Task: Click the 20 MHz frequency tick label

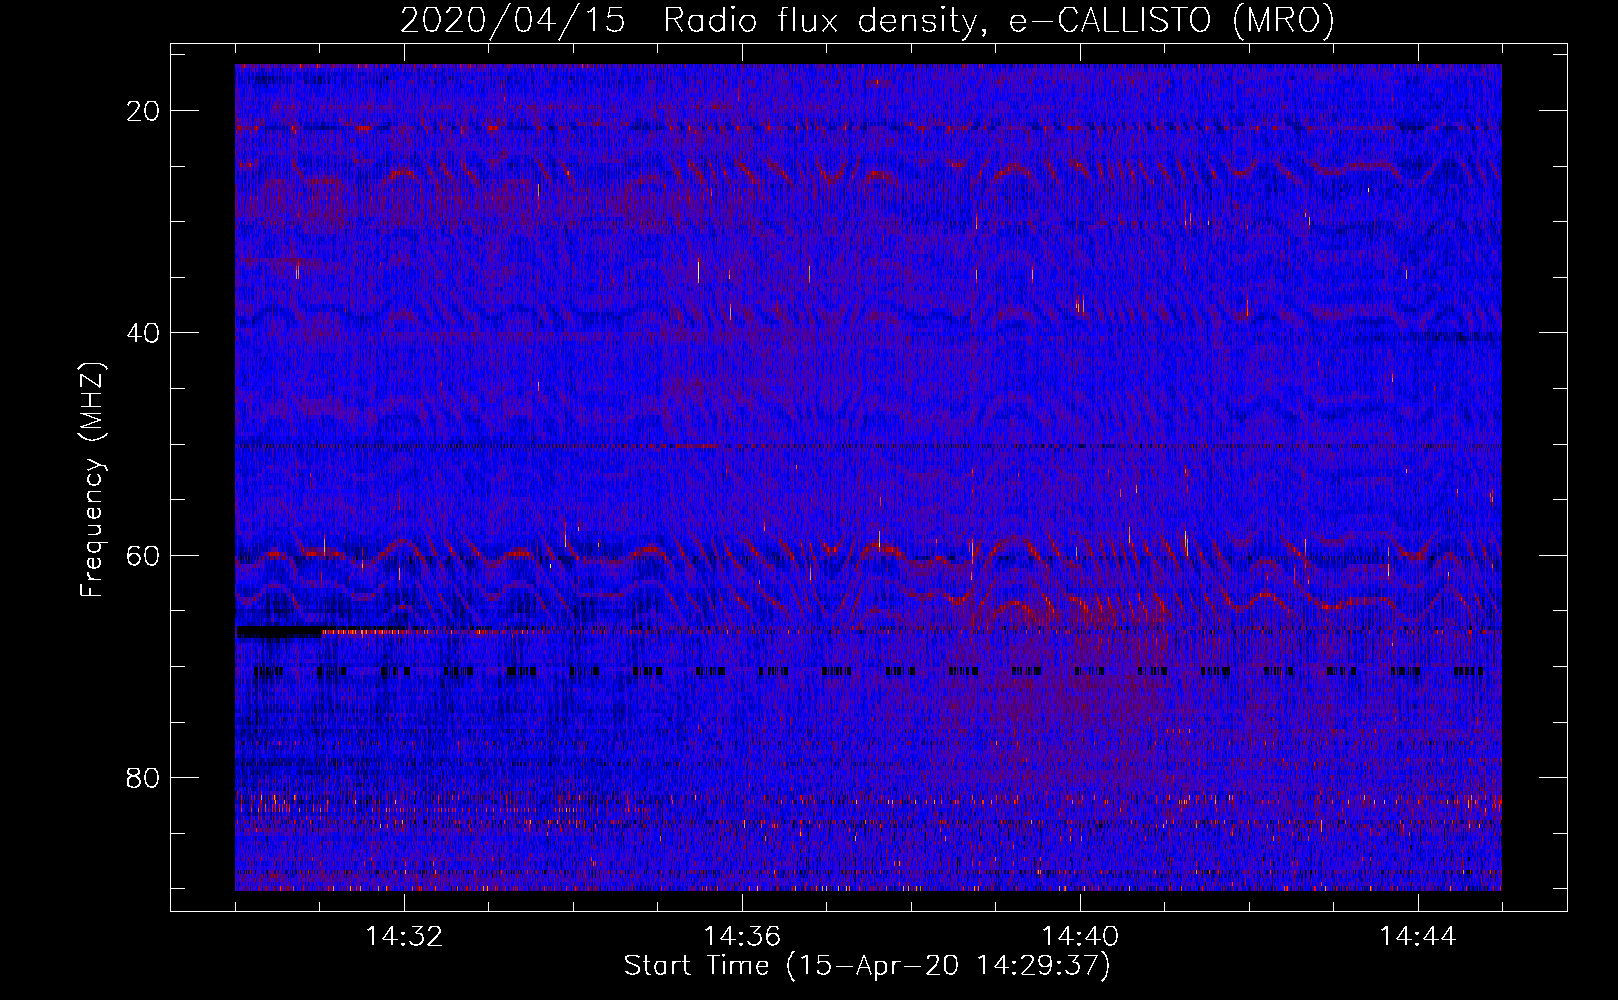Action: pos(143,111)
